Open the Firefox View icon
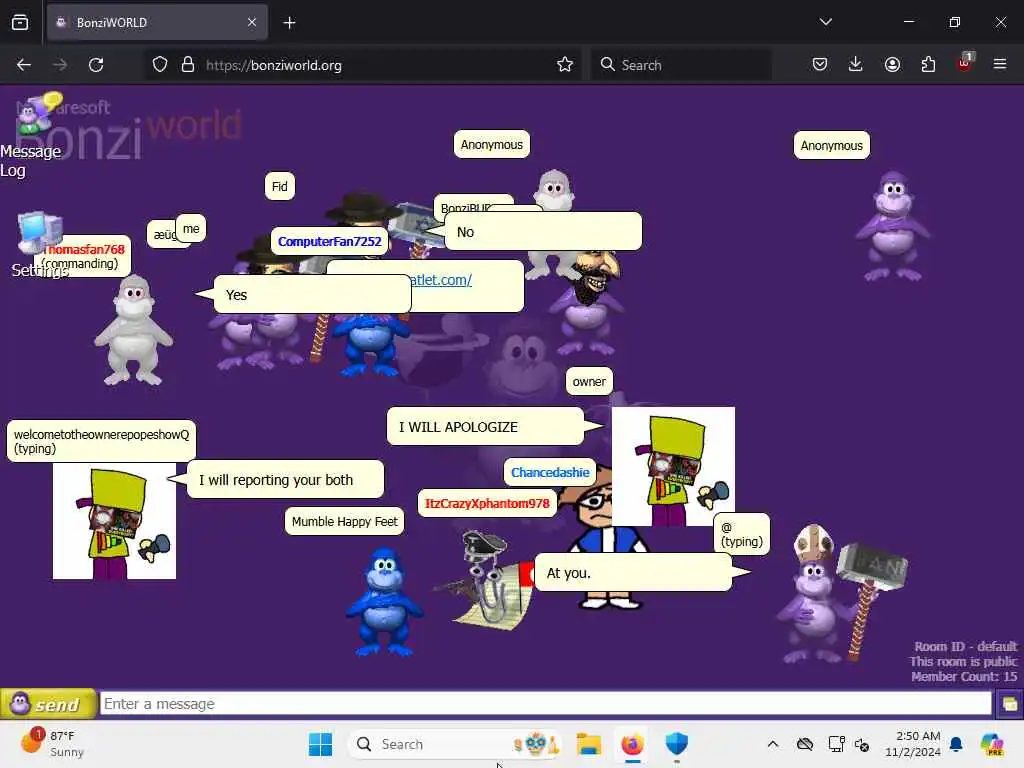This screenshot has height=768, width=1024. coord(20,22)
